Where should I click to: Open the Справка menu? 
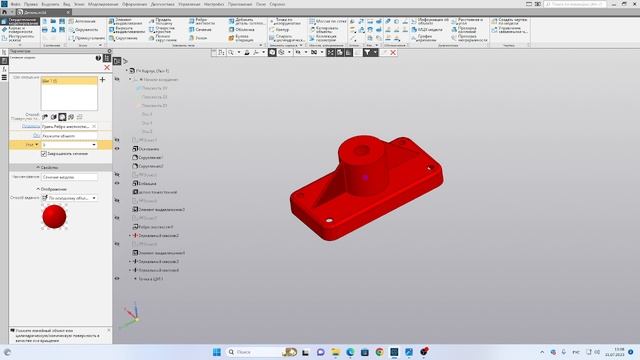(277, 4)
